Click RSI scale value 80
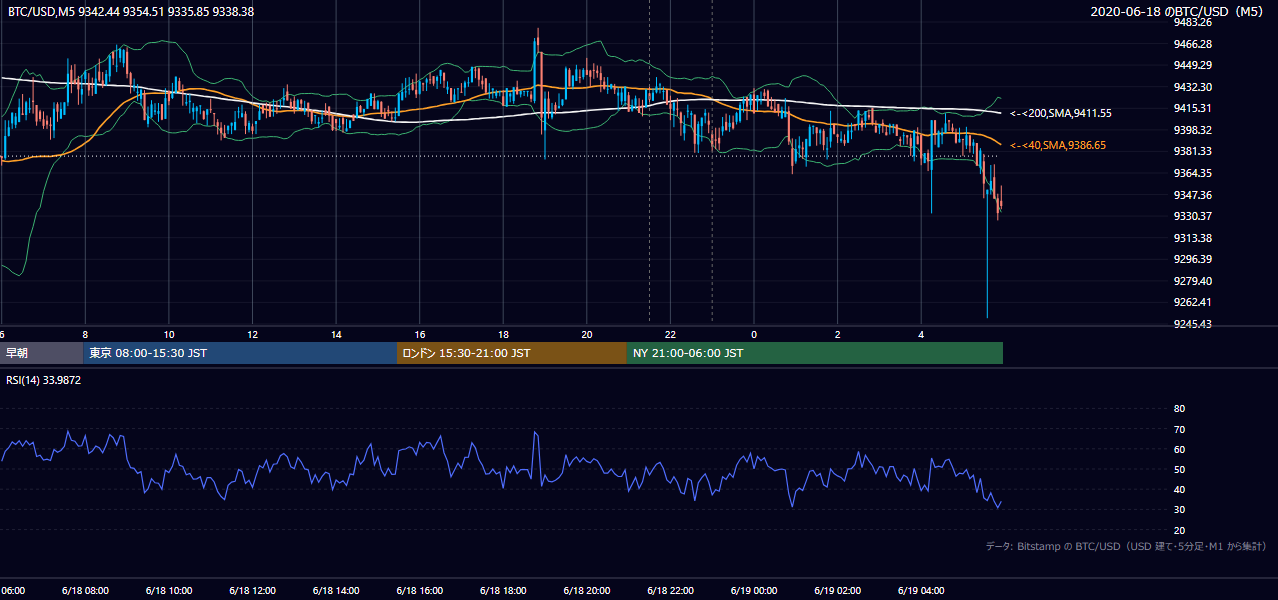 [x=1179, y=409]
